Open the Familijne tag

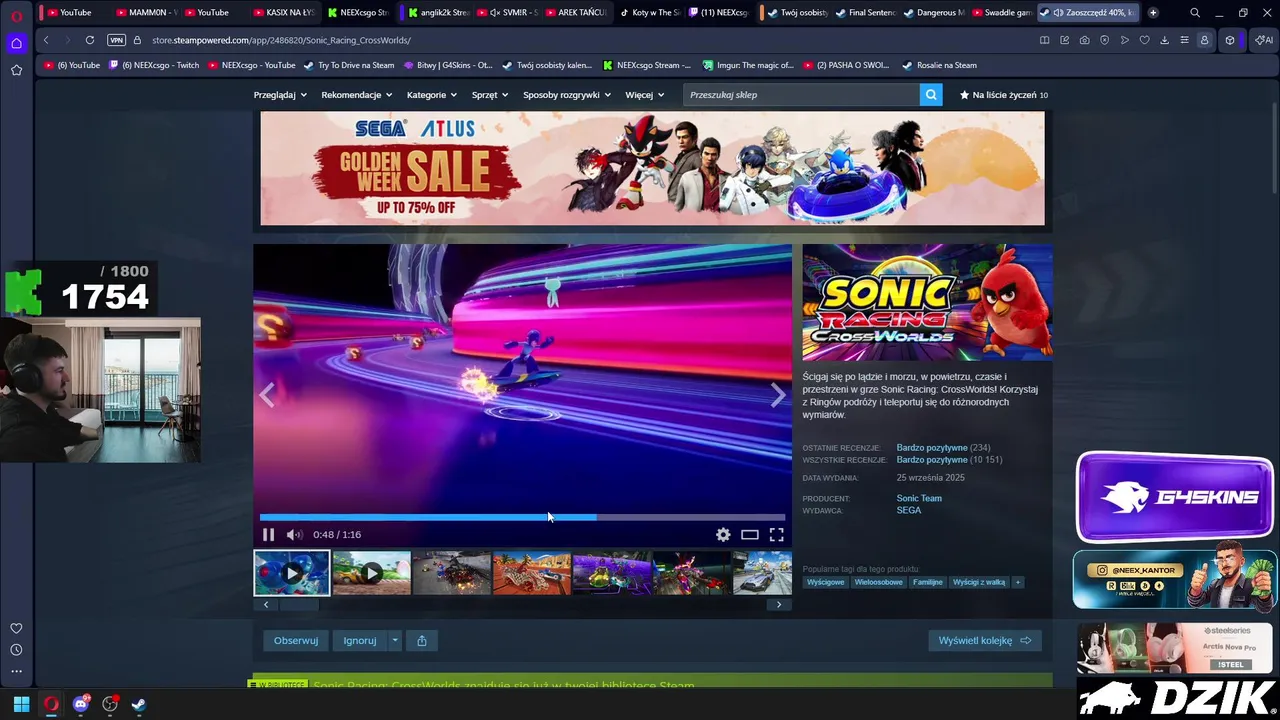coord(928,582)
